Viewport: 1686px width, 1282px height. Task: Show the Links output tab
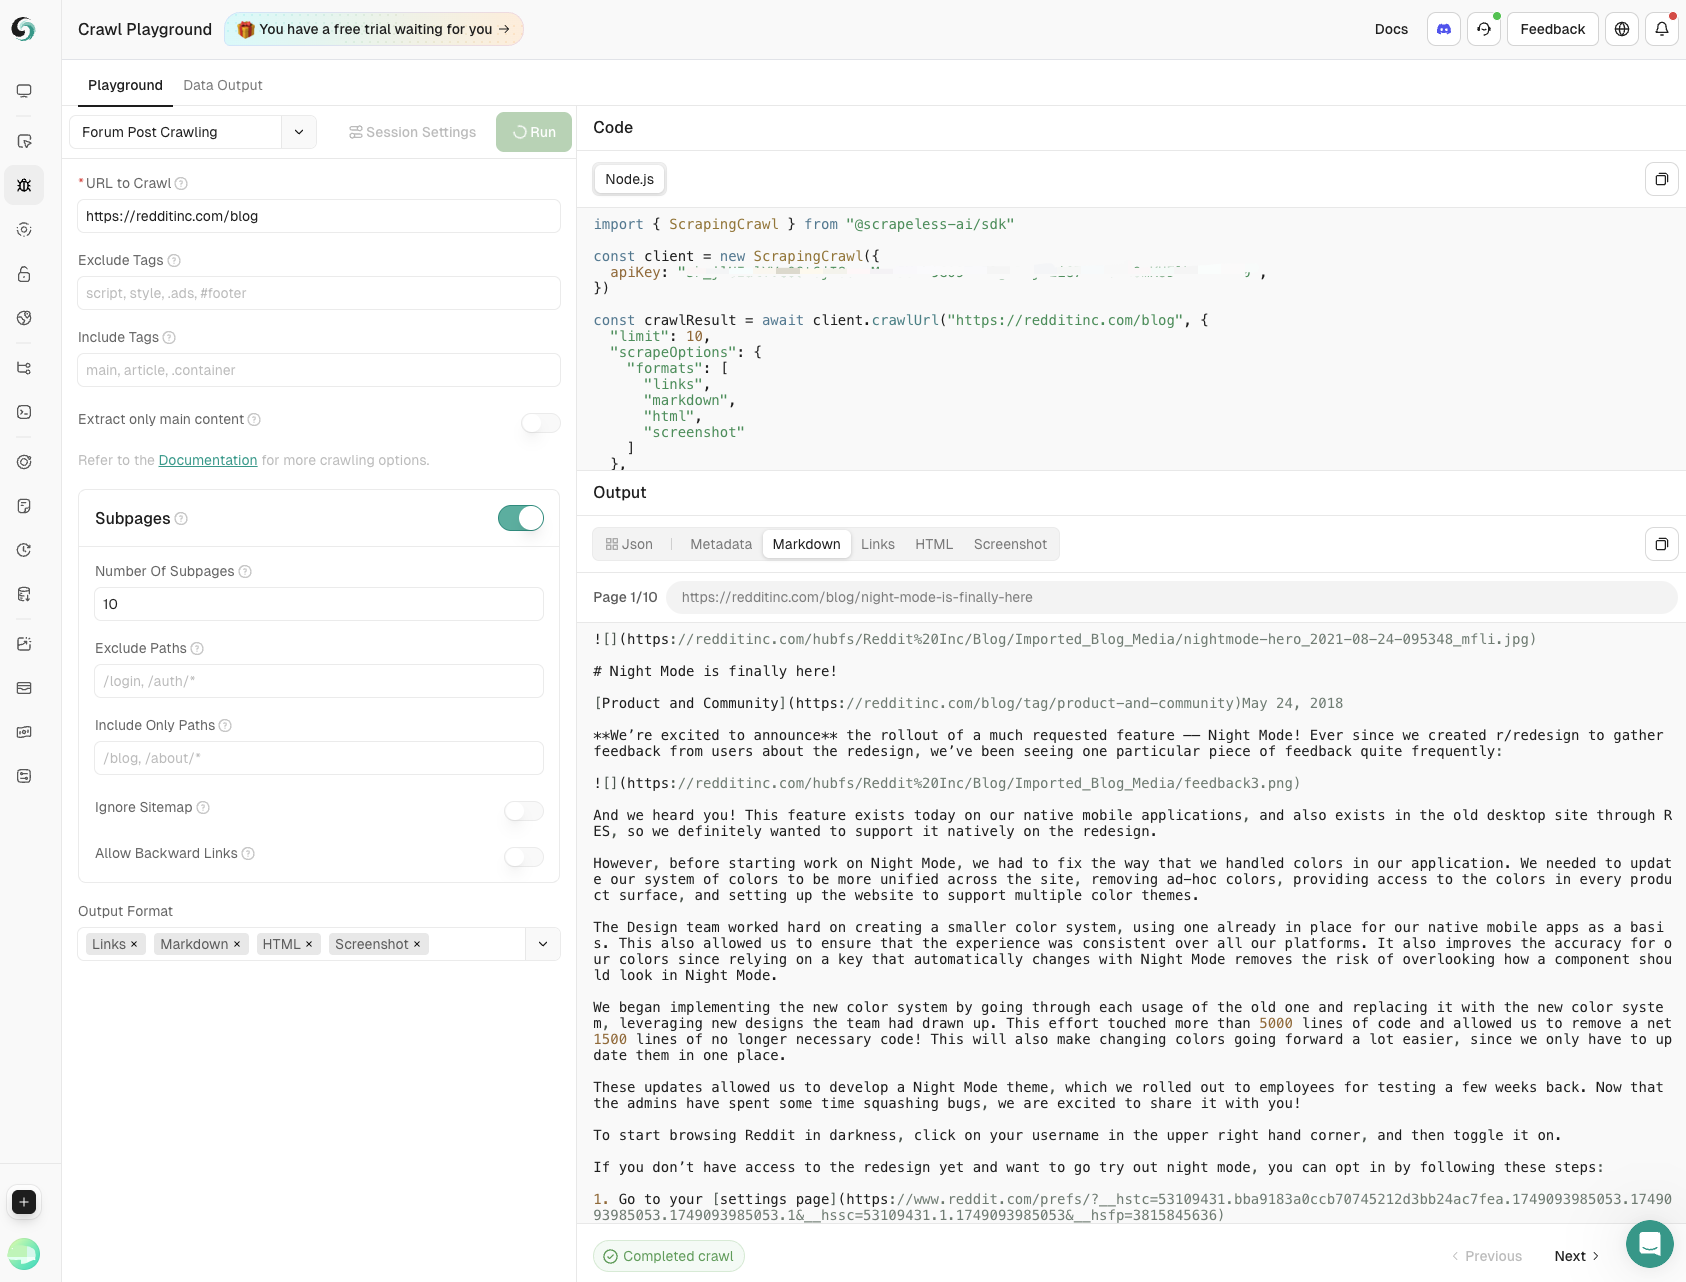click(x=878, y=544)
